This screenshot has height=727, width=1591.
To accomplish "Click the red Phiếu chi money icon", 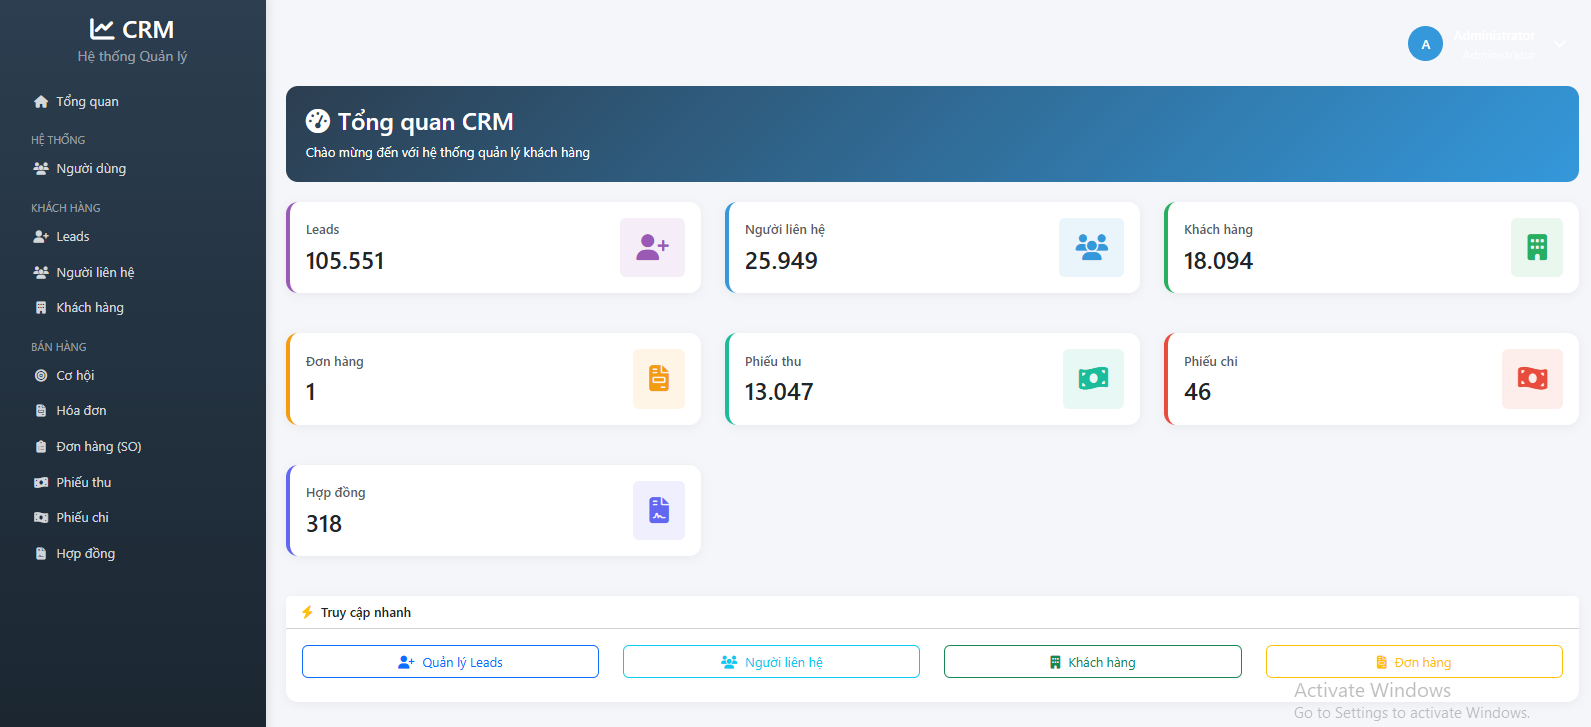I will point(1532,379).
